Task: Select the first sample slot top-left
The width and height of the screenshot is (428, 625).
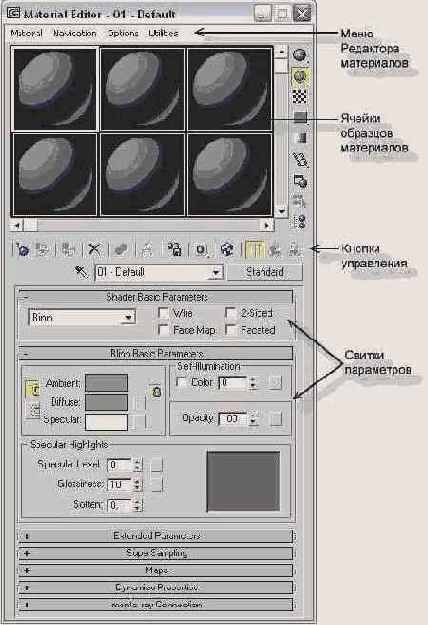Action: tap(55, 88)
